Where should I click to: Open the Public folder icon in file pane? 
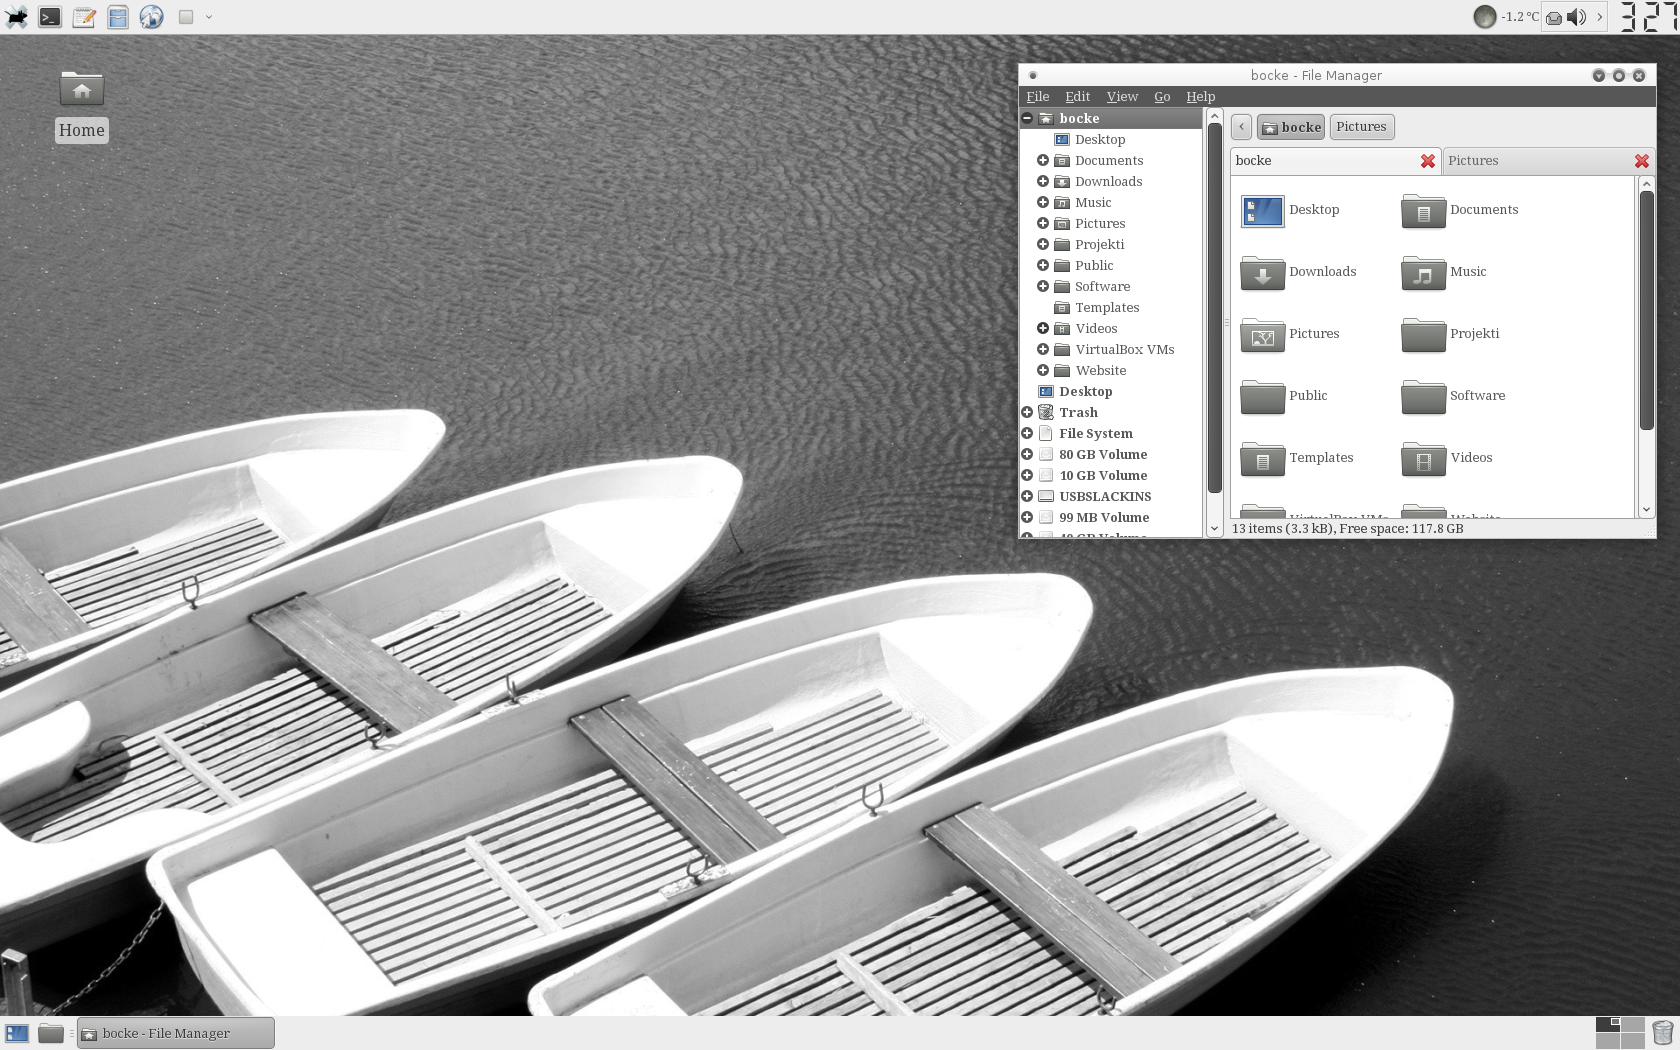[x=1262, y=397]
